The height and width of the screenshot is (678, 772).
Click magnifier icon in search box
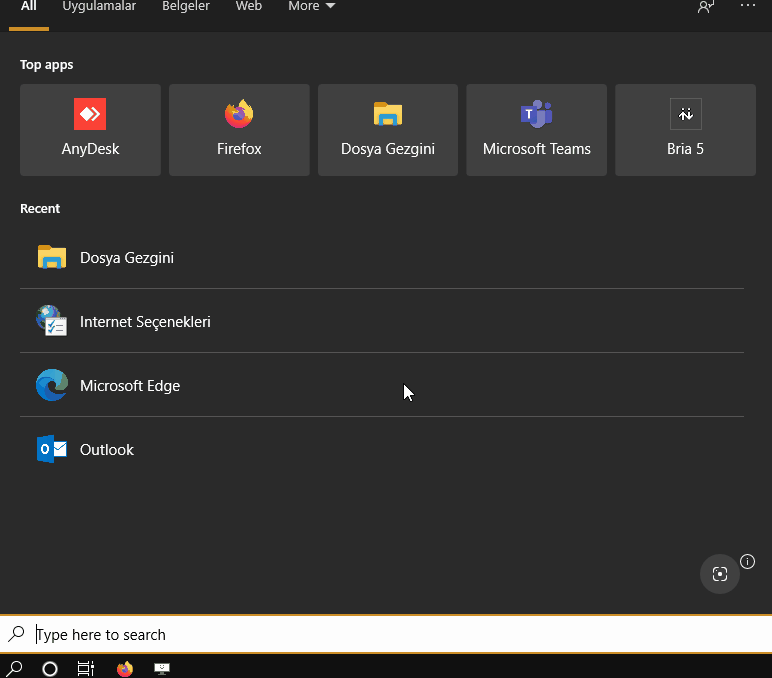coord(16,634)
